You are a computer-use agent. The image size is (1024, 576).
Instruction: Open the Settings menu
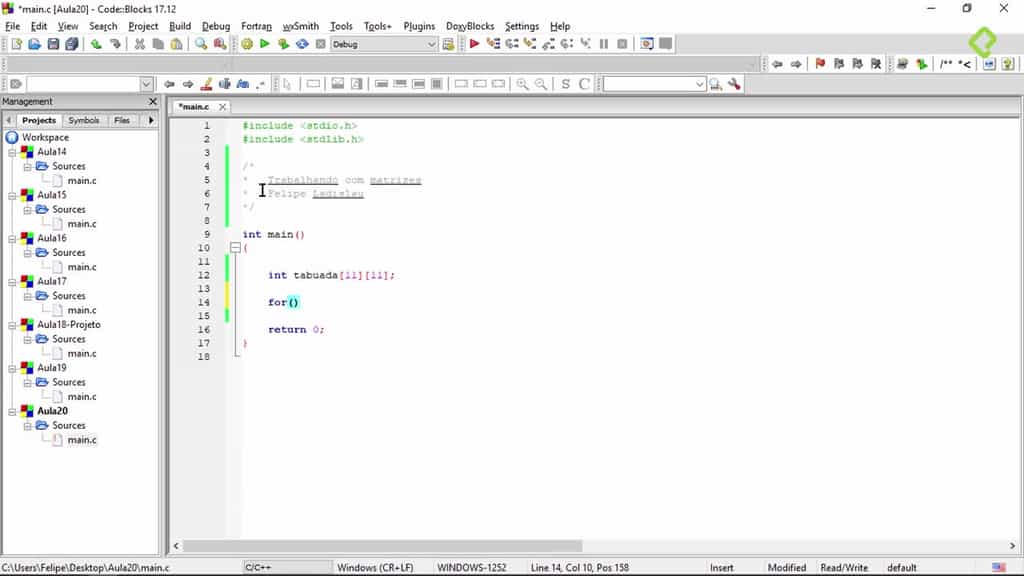point(522,26)
